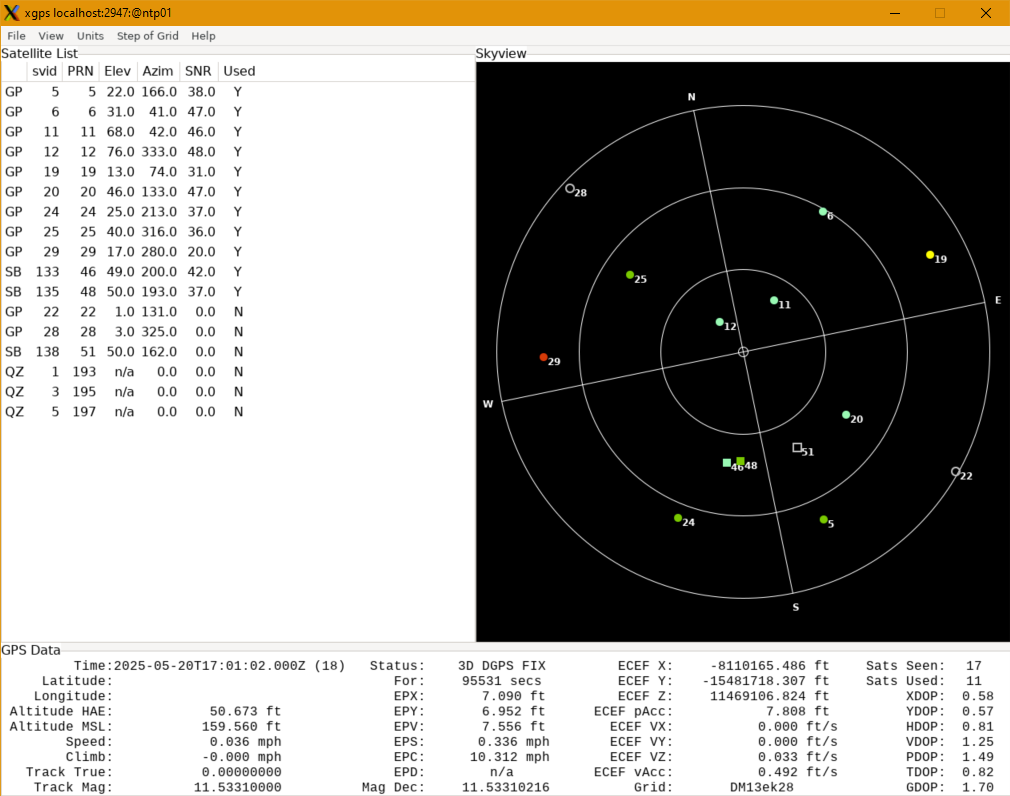Image resolution: width=1010 pixels, height=796 pixels.
Task: Click satellite 12 marker in Skyview
Action: (x=719, y=322)
